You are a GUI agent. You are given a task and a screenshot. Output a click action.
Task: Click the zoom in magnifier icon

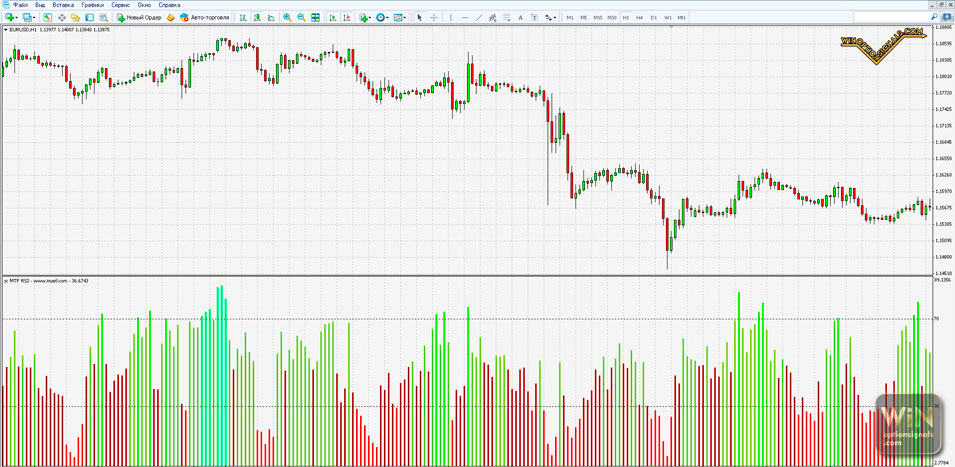pos(287,18)
